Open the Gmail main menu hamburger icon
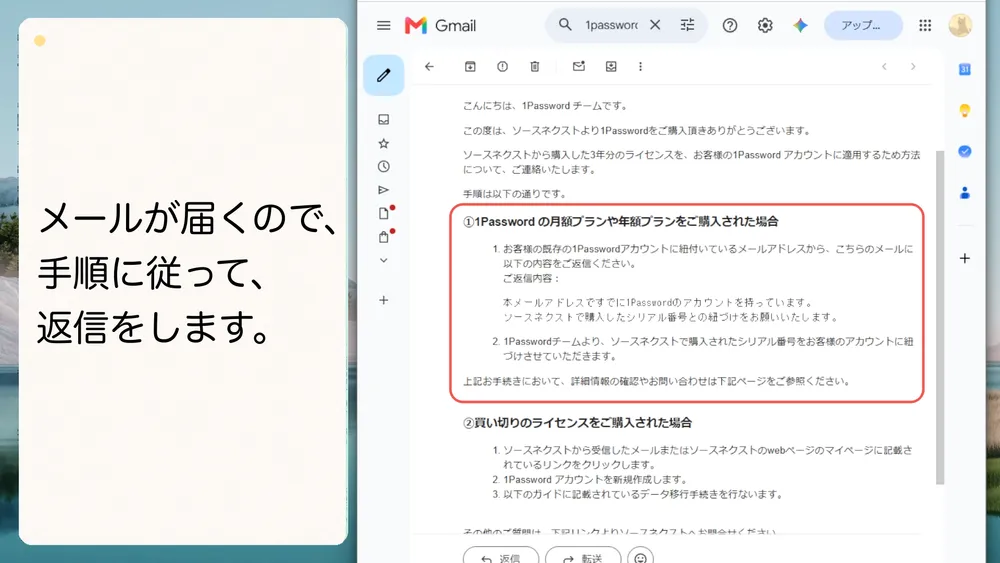This screenshot has height=563, width=1000. pos(383,26)
